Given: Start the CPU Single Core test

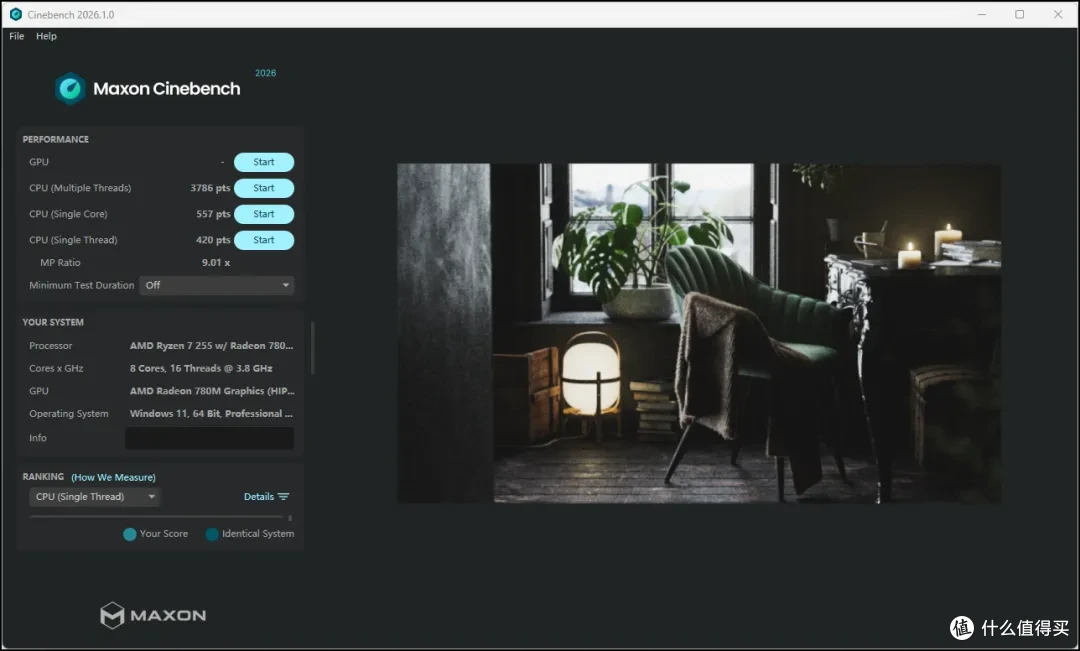Looking at the screenshot, I should (264, 214).
